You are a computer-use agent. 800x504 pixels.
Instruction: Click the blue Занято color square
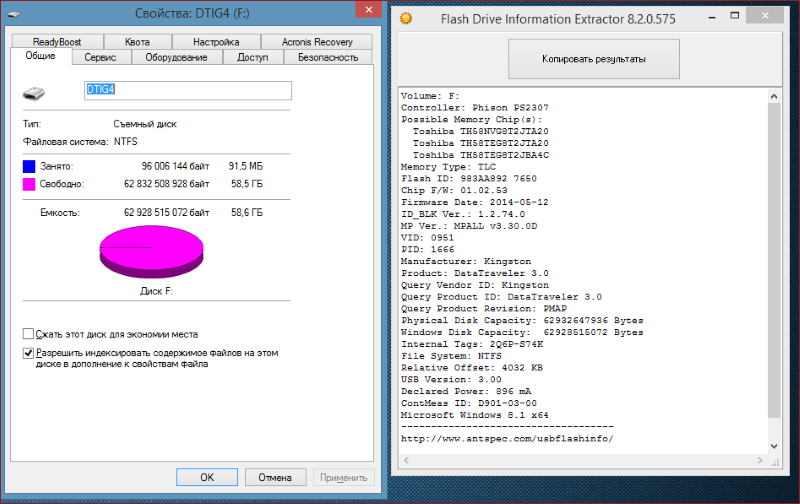point(29,166)
